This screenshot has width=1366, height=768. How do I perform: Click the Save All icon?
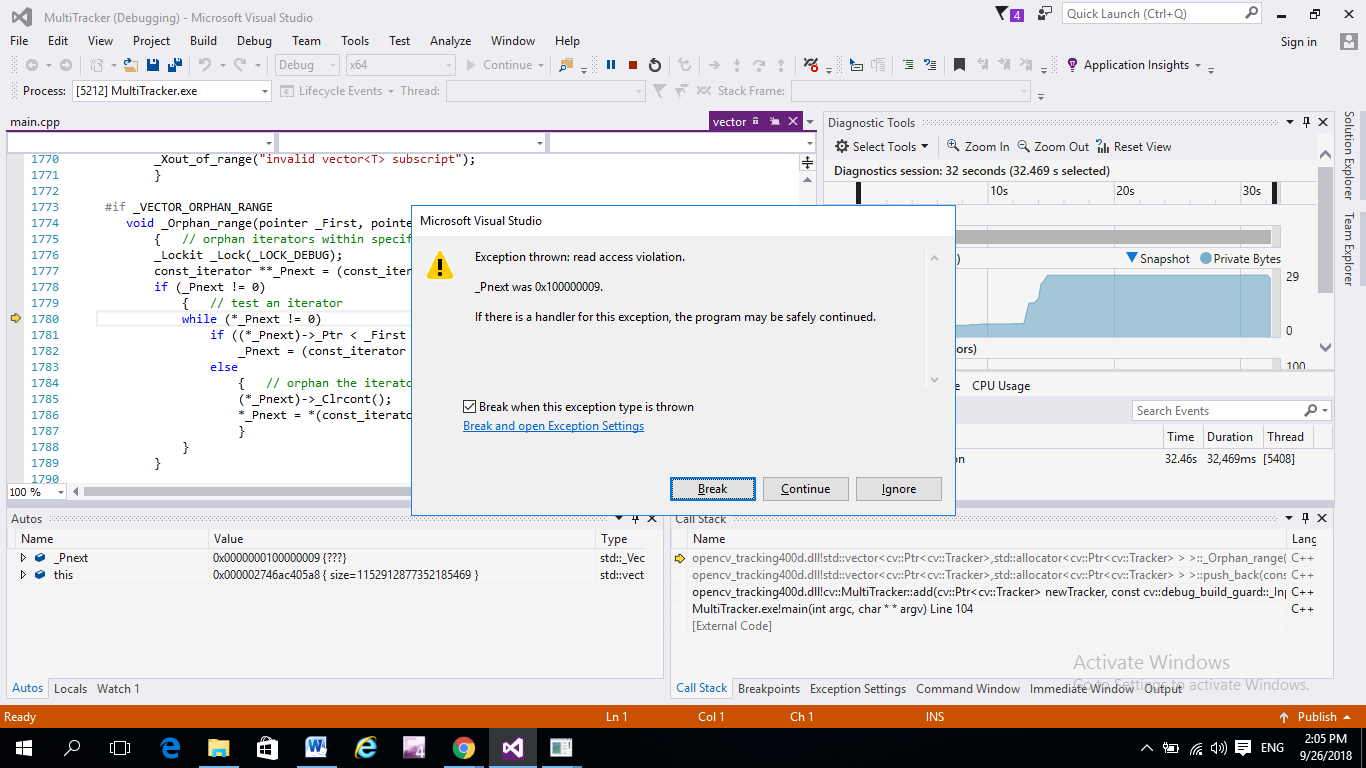pos(175,65)
